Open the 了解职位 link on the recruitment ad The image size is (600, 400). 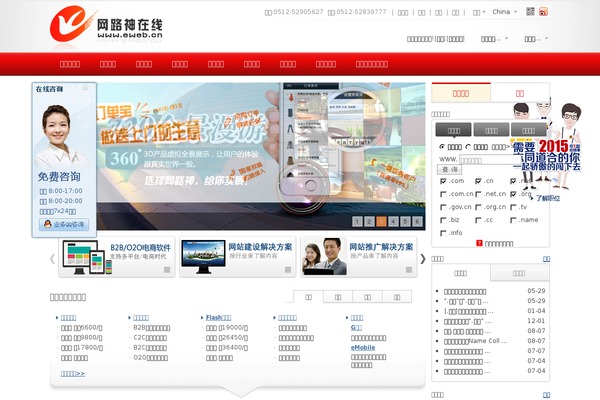pyautogui.click(x=548, y=198)
